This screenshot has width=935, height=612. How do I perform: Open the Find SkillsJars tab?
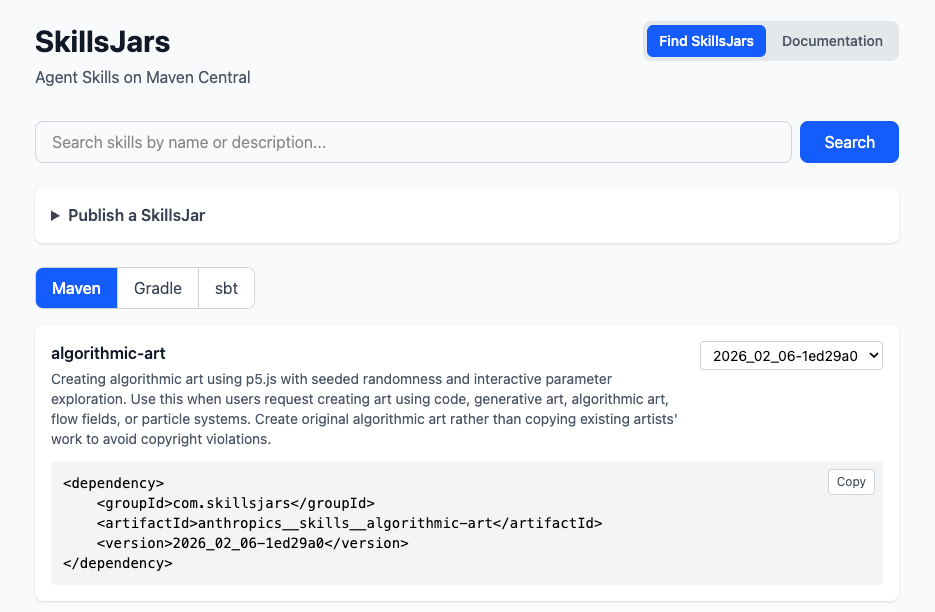[706, 41]
